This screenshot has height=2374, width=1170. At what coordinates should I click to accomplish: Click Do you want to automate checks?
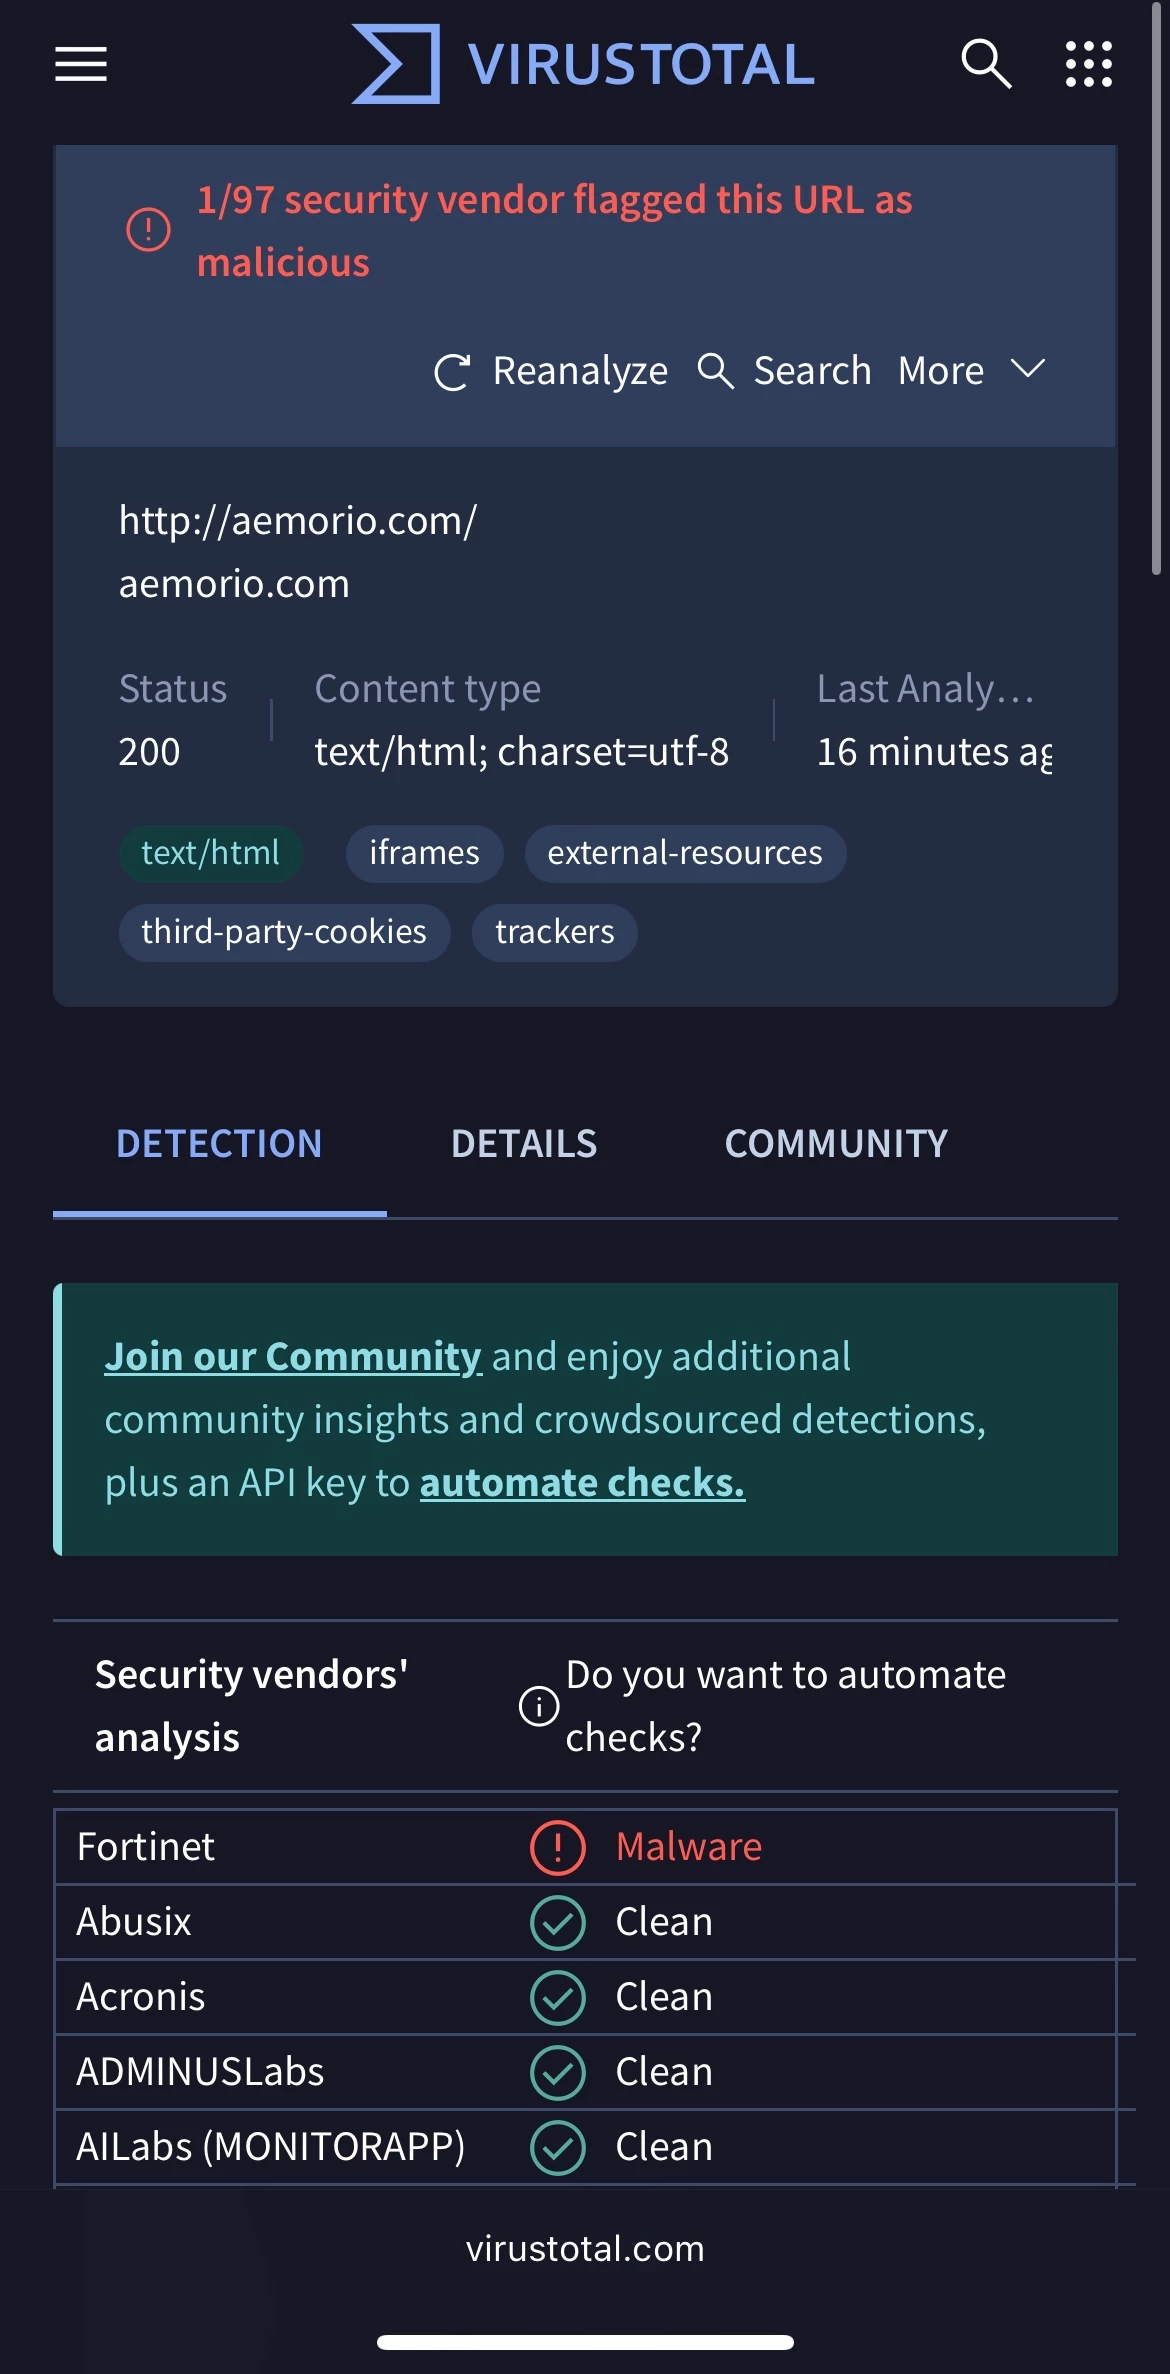786,1706
